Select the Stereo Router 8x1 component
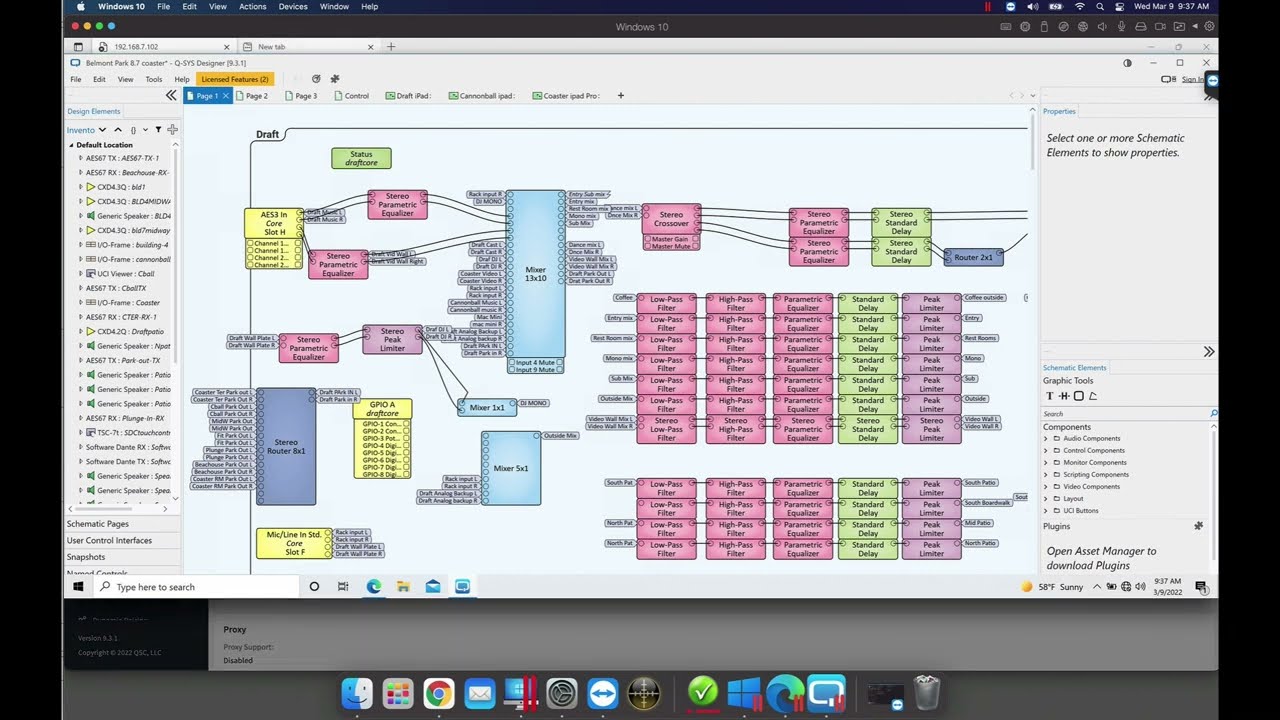Image resolution: width=1280 pixels, height=720 pixels. click(x=286, y=446)
